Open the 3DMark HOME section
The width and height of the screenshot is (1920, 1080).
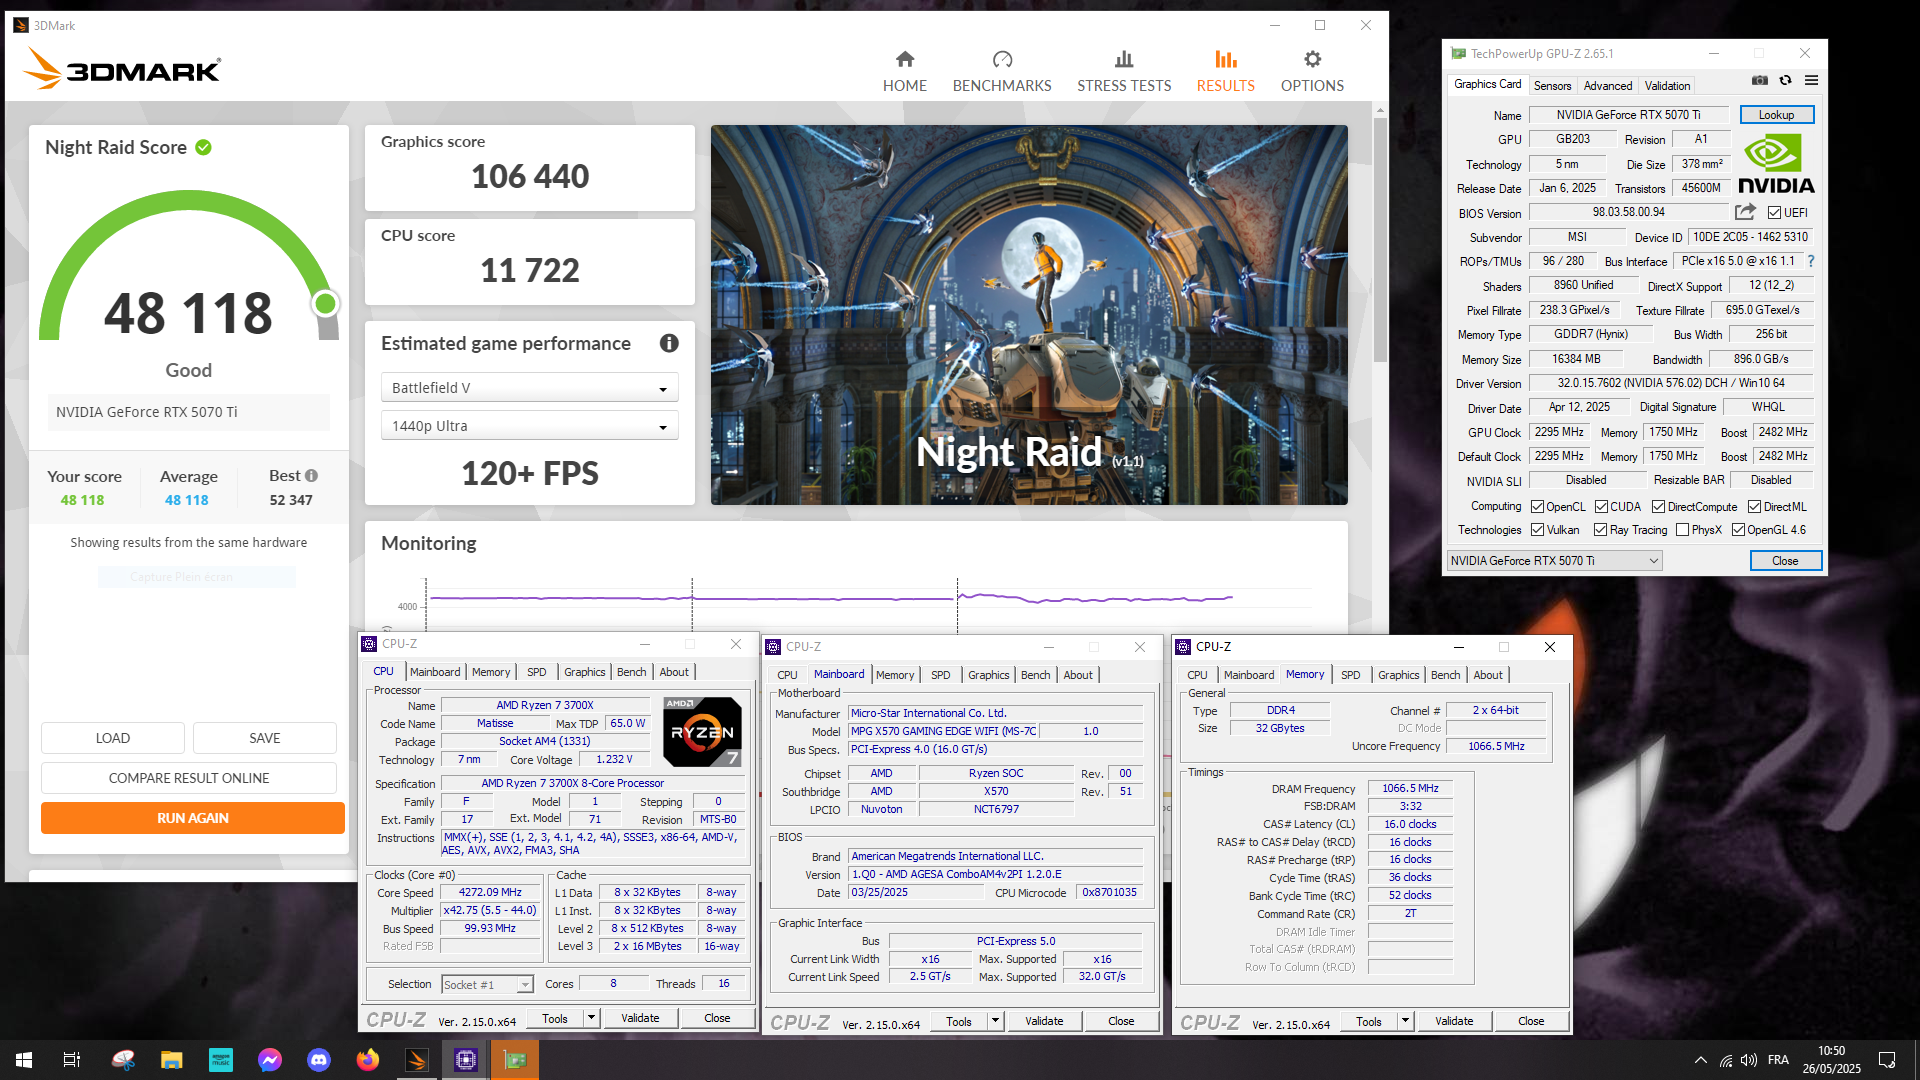click(904, 71)
